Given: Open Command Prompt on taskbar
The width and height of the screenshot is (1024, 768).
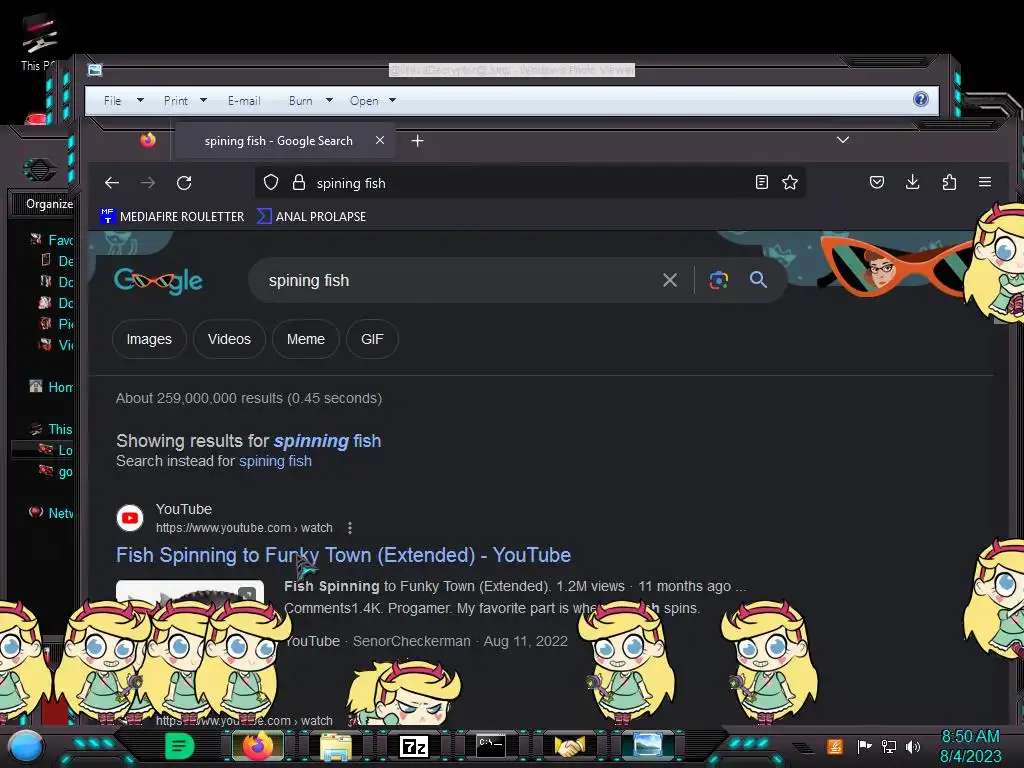Looking at the screenshot, I should 490,746.
